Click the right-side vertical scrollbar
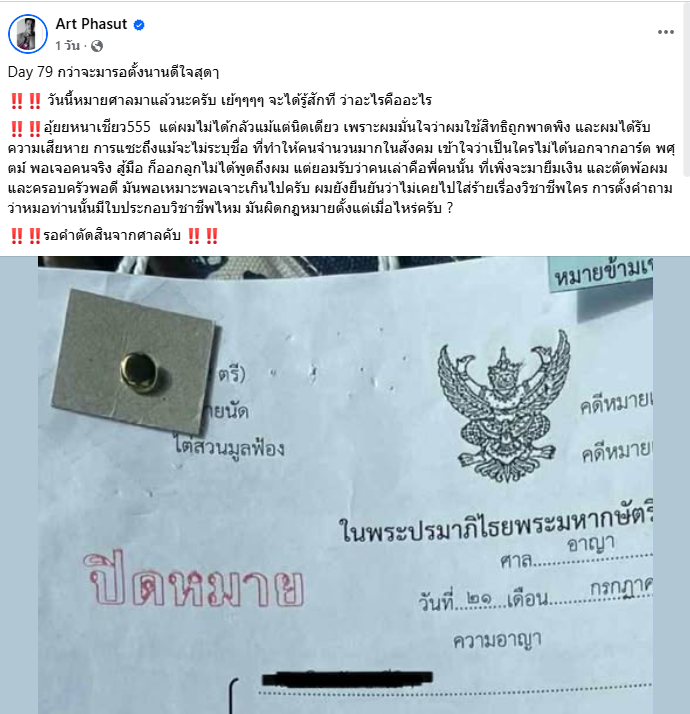Viewport: 690px width, 714px height. pos(686,89)
